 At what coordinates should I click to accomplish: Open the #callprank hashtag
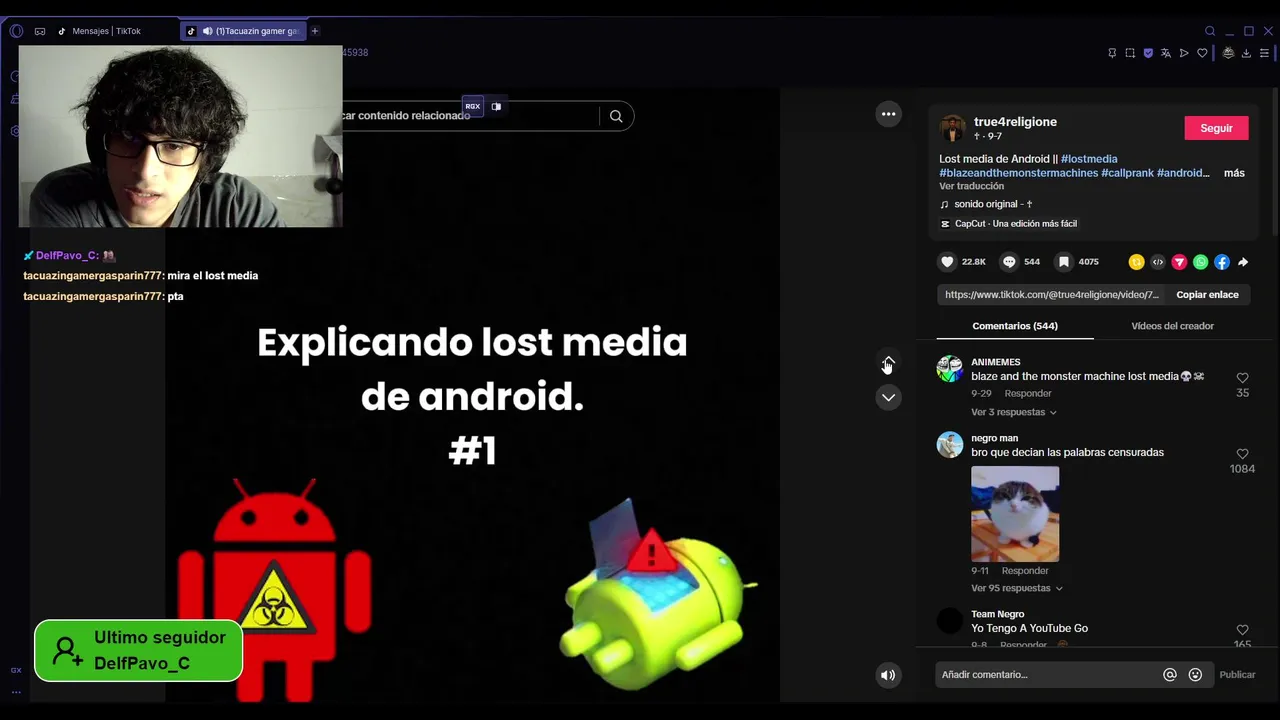(x=1127, y=173)
